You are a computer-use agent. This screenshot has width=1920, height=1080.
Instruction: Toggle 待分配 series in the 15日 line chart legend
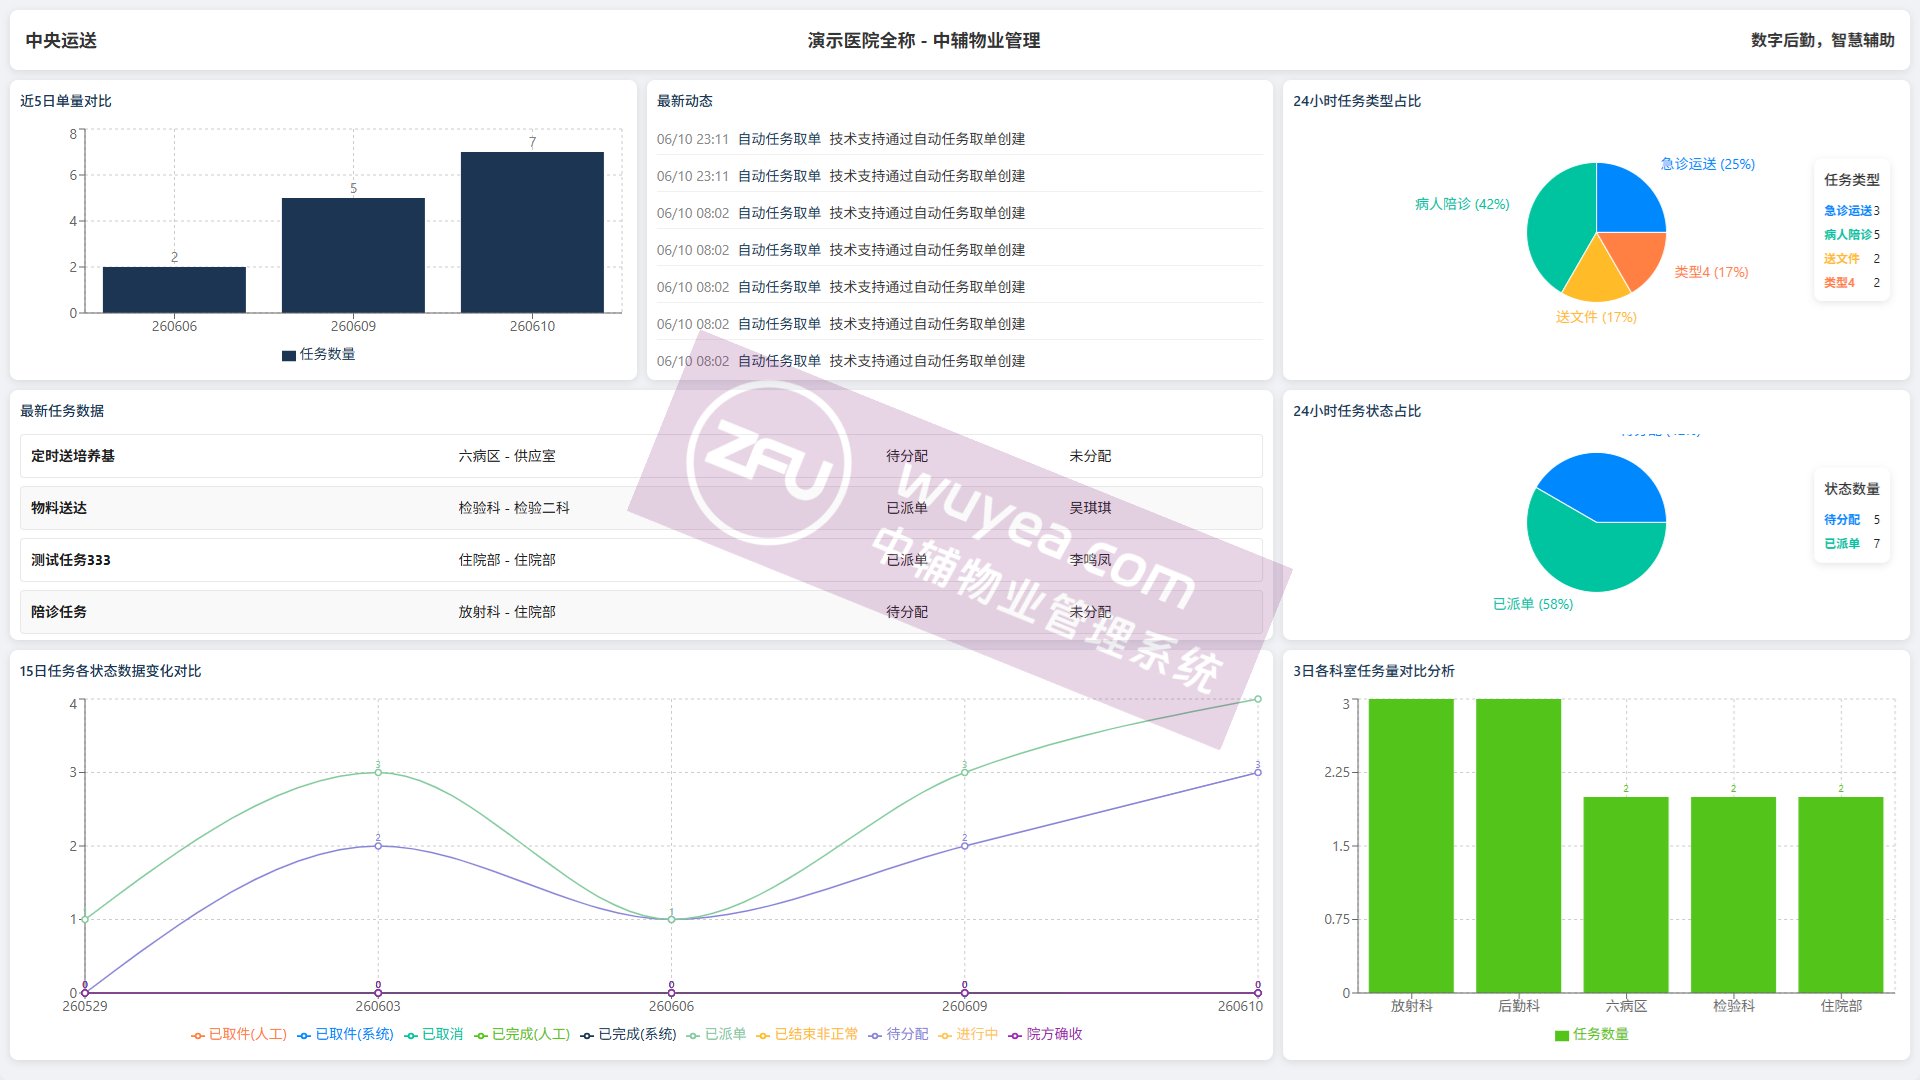coord(898,1034)
